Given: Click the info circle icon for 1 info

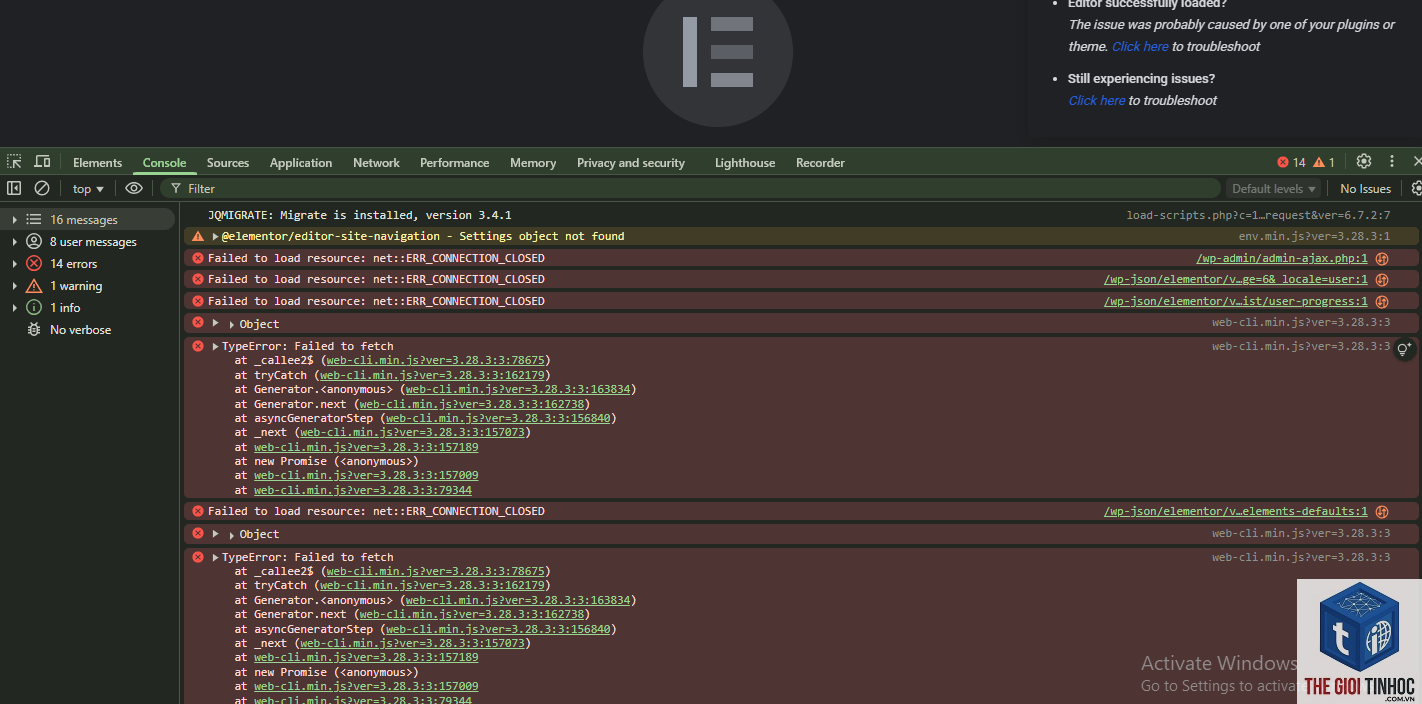Looking at the screenshot, I should [34, 307].
